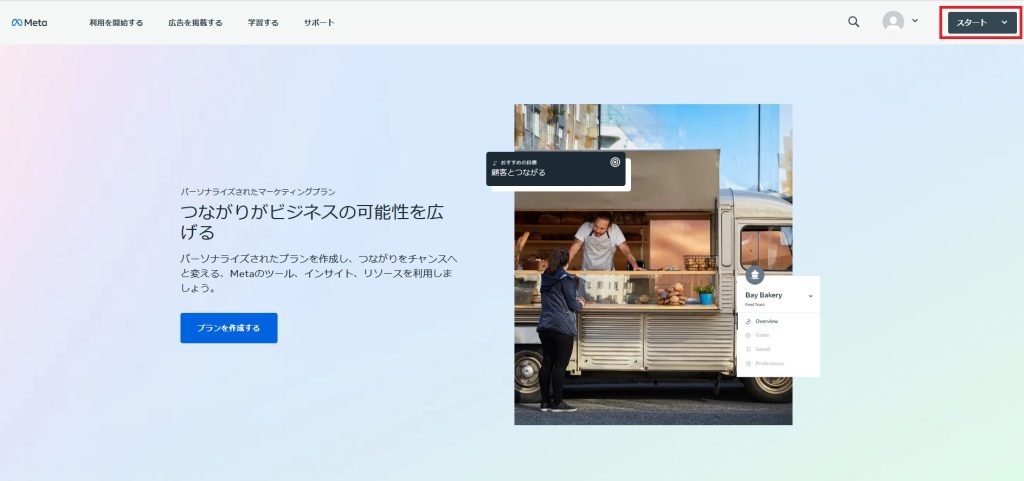1024x481 pixels.
Task: Open the サポート menu
Action: (319, 22)
